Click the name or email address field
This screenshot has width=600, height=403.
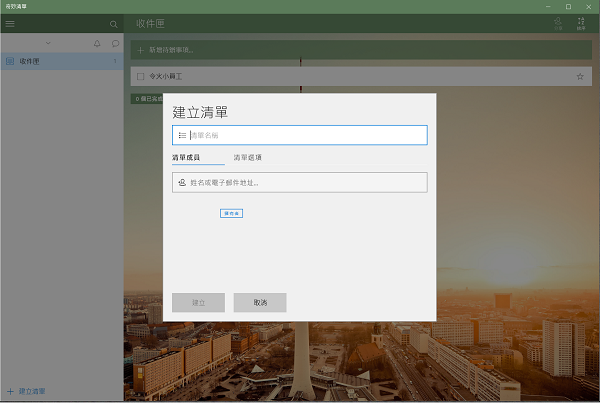300,183
